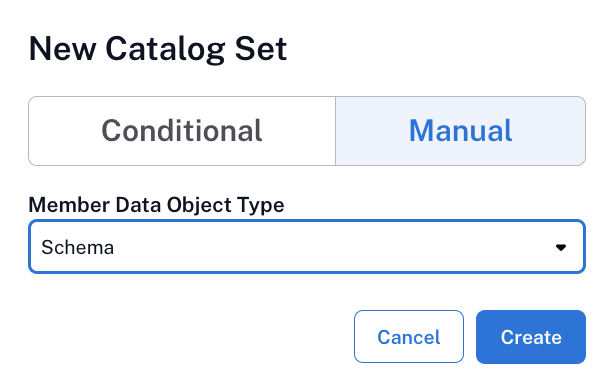Click the dropdown caret arrow icon

561,247
